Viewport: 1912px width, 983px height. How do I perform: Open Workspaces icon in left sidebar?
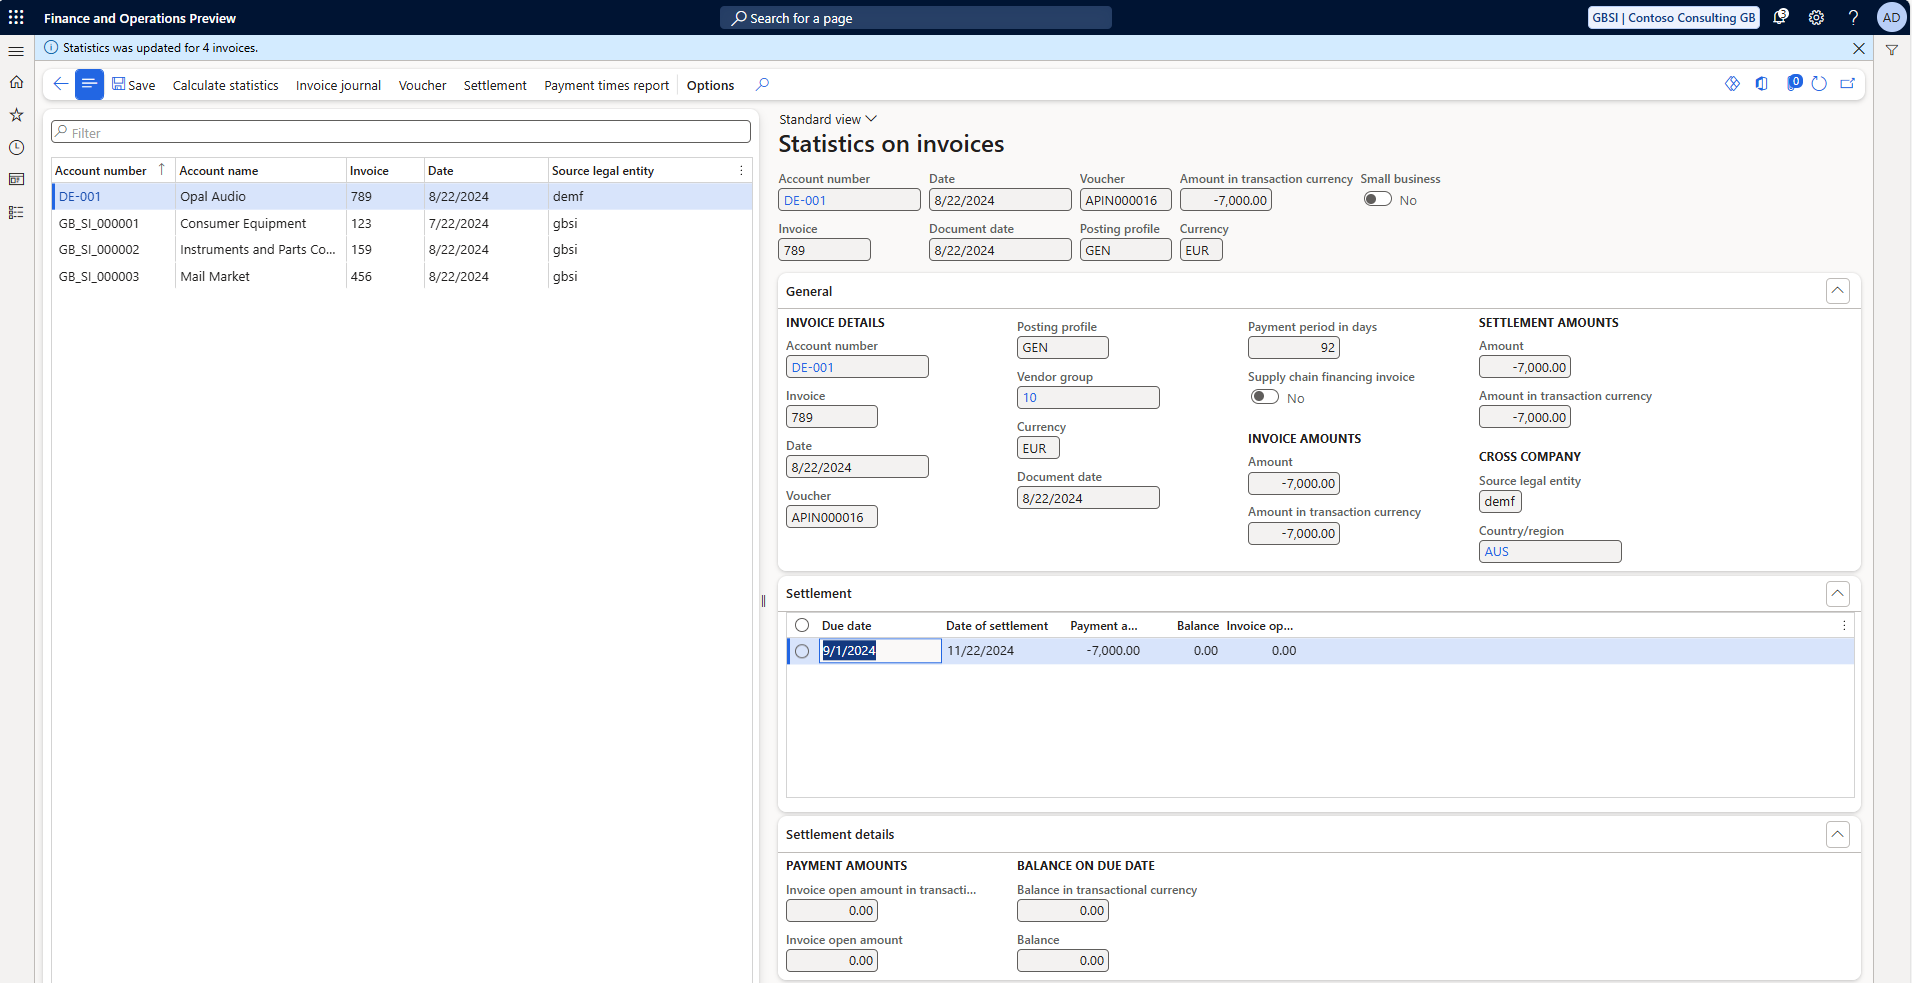(x=16, y=180)
